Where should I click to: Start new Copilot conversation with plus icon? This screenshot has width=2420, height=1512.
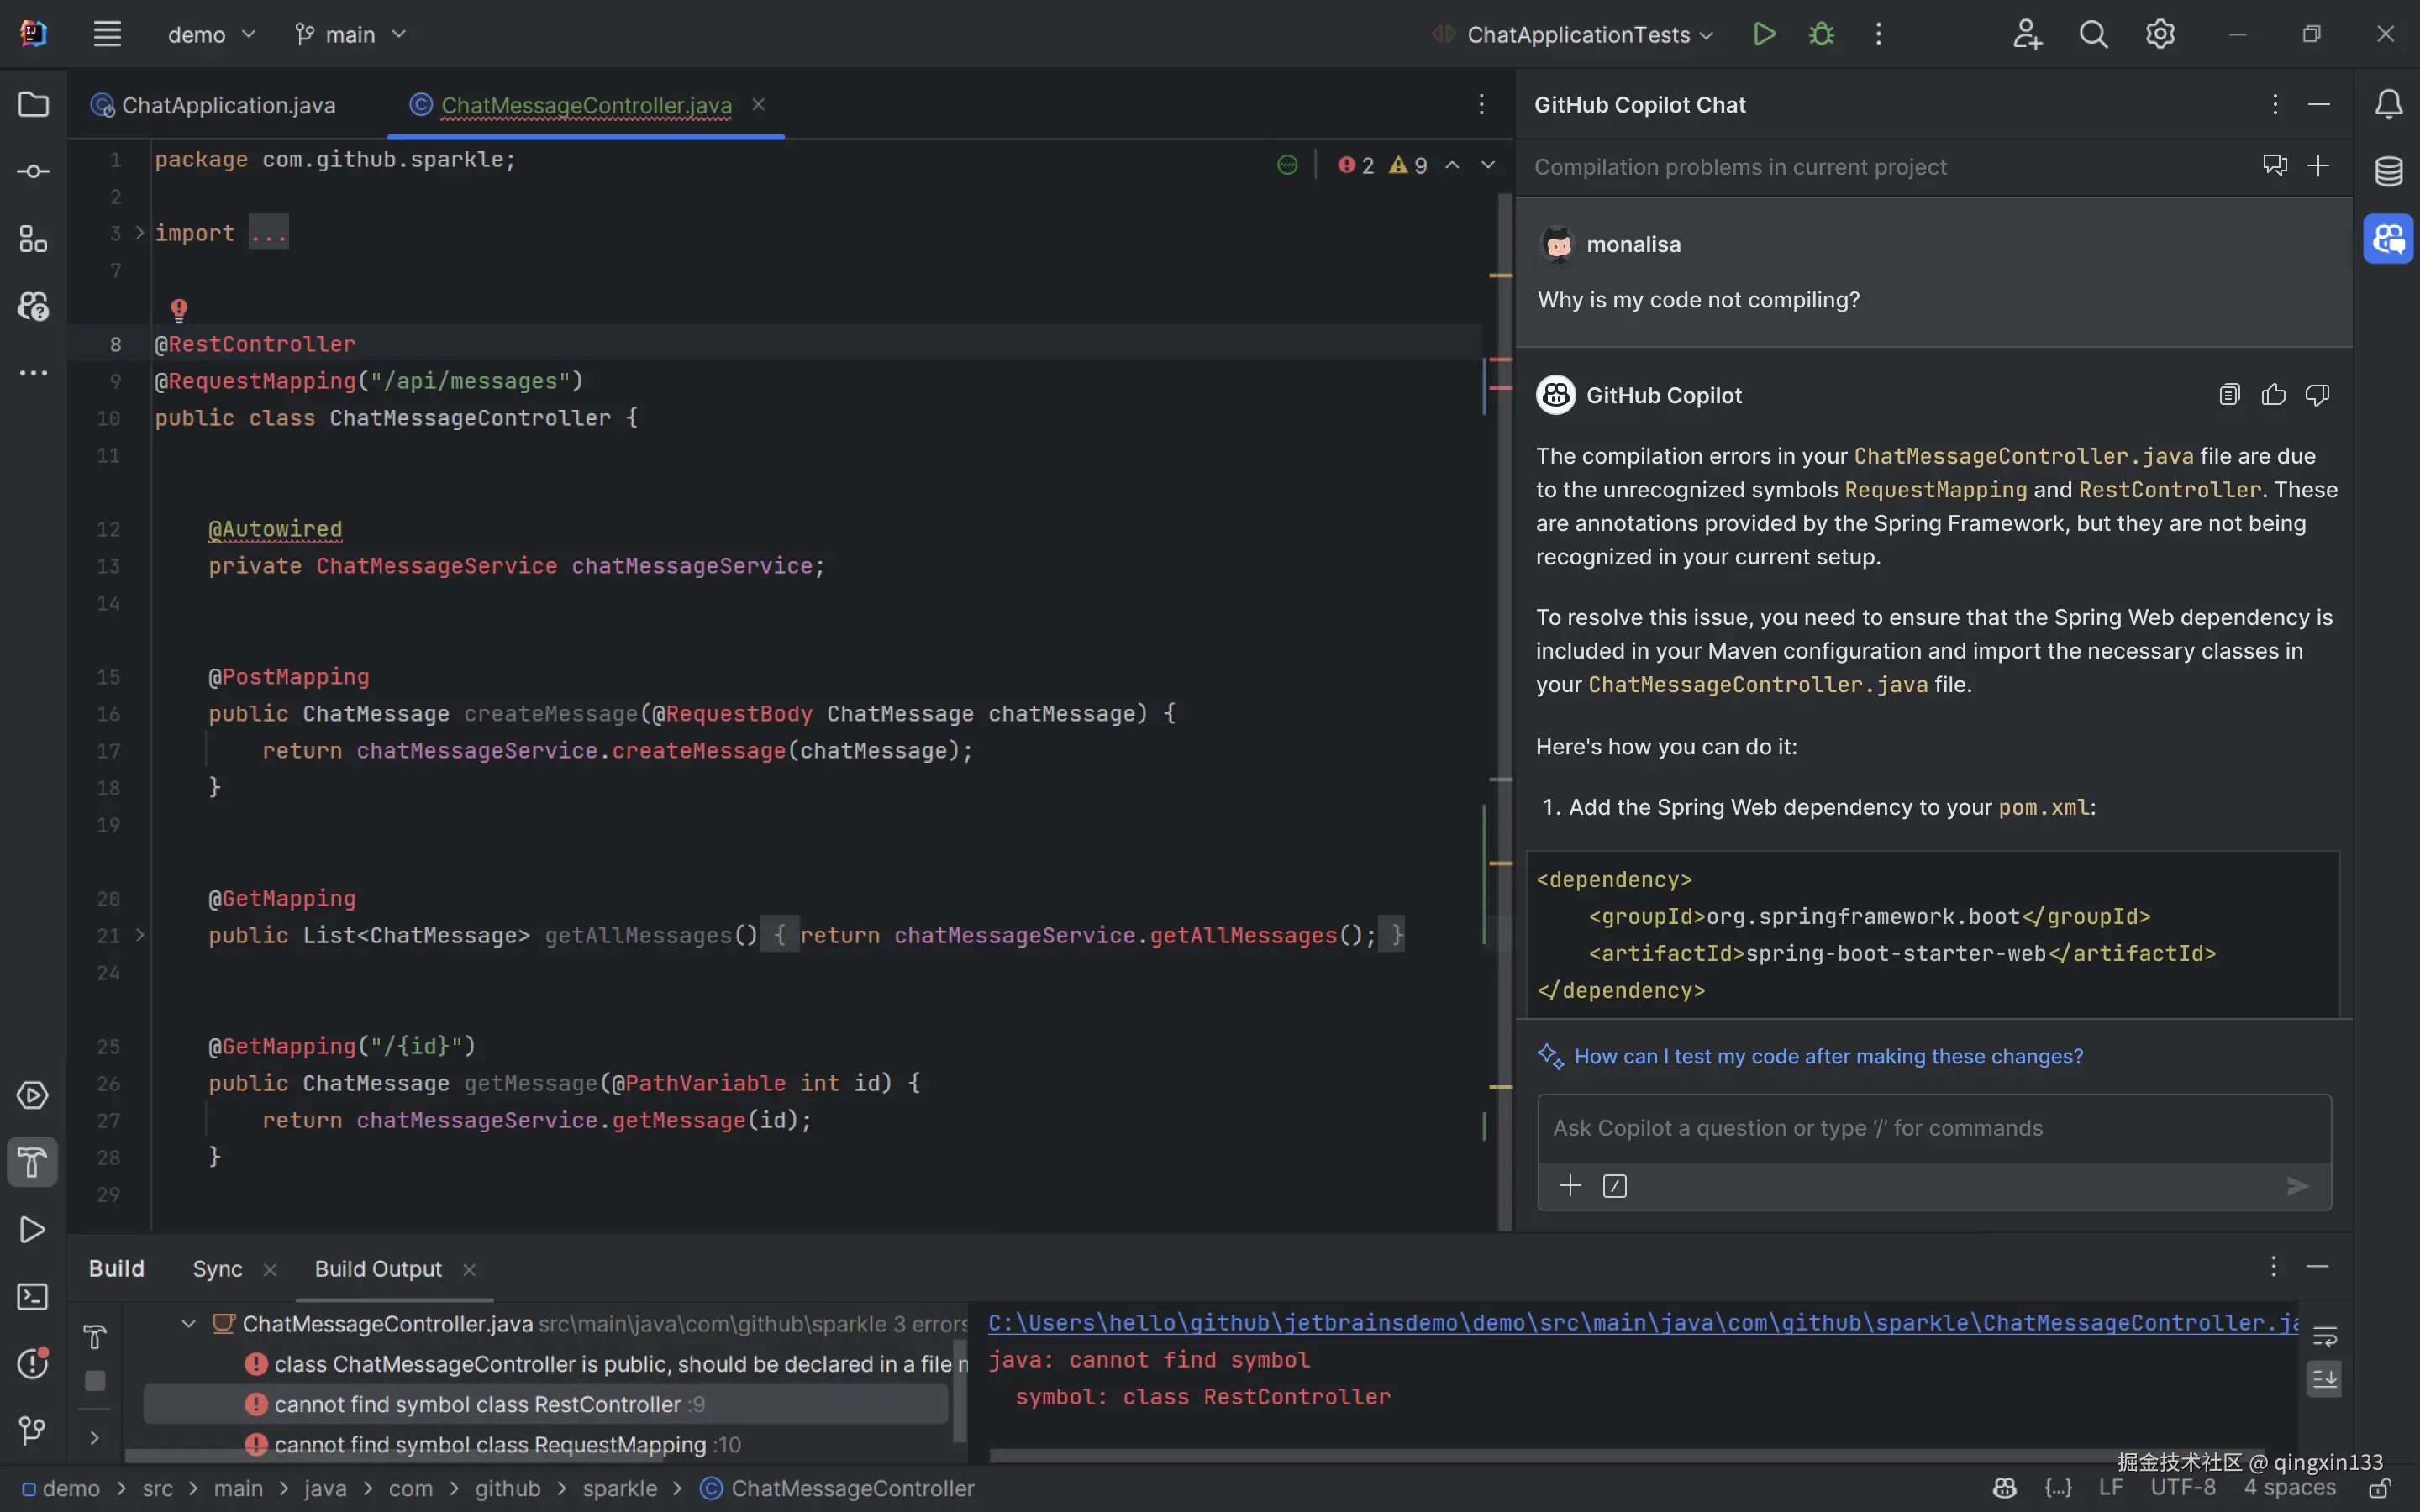pos(2318,166)
